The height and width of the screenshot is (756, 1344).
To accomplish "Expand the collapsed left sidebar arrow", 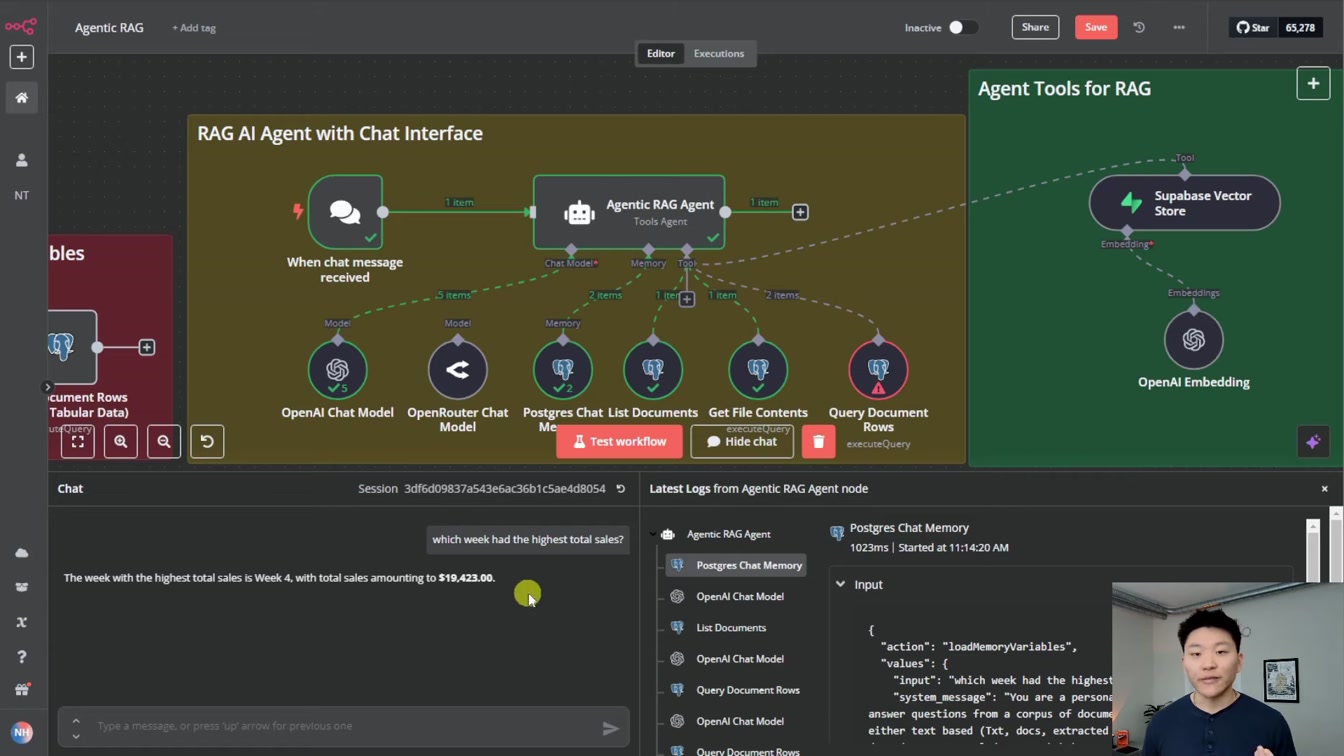I will coord(47,387).
